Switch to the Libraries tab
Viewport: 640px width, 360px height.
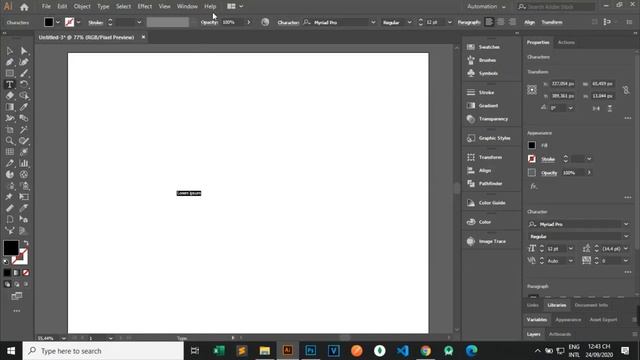[556, 305]
